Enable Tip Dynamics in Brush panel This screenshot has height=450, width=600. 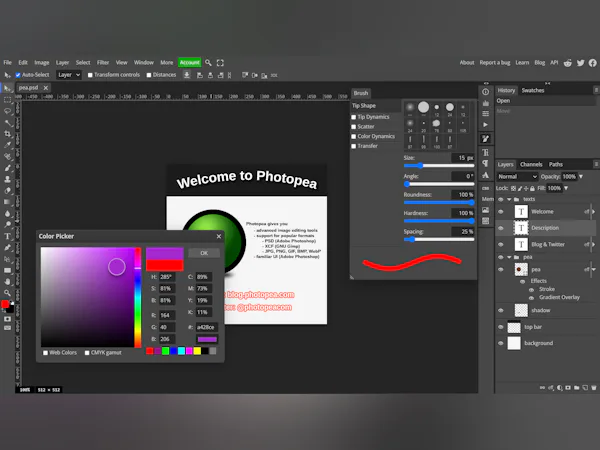click(354, 117)
